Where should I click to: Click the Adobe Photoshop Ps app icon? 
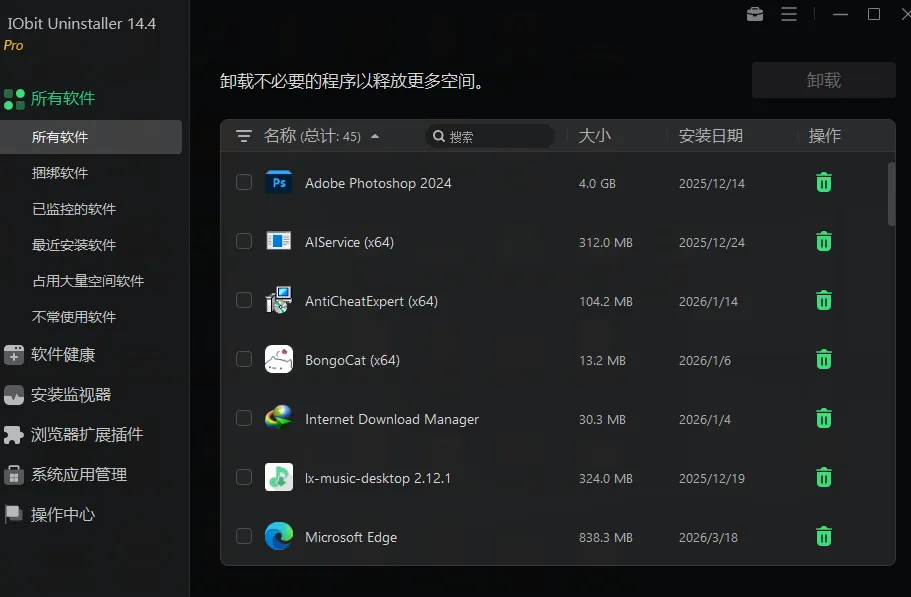pyautogui.click(x=279, y=182)
